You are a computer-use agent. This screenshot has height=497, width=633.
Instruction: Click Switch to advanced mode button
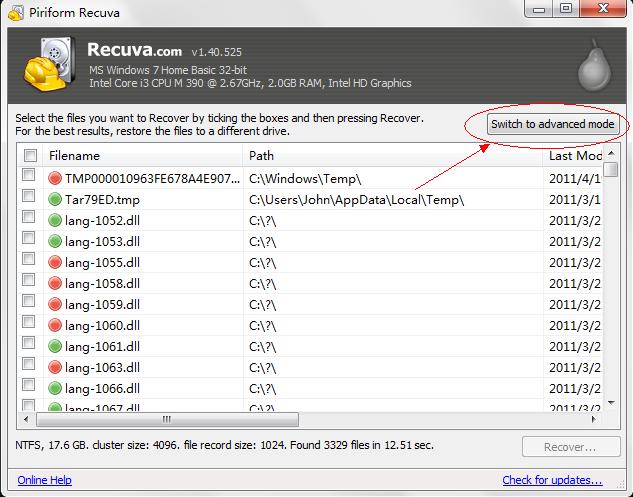pyautogui.click(x=553, y=124)
